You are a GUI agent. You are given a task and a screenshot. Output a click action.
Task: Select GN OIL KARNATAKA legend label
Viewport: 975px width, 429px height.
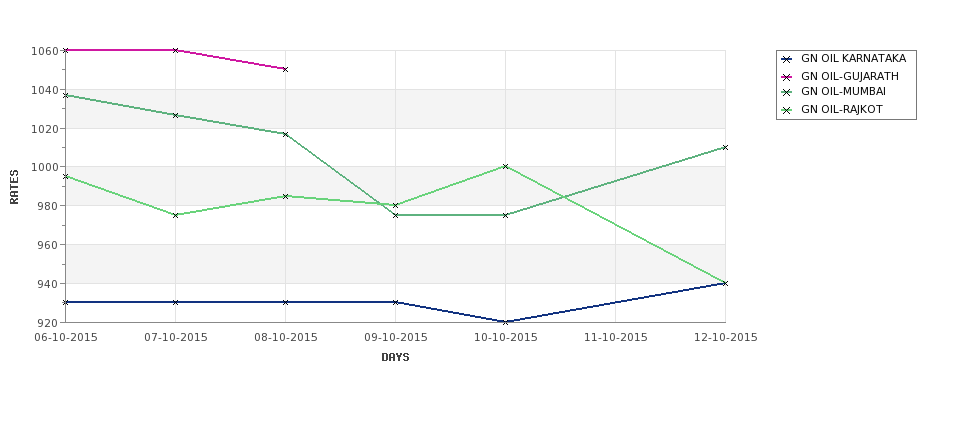[x=853, y=59]
